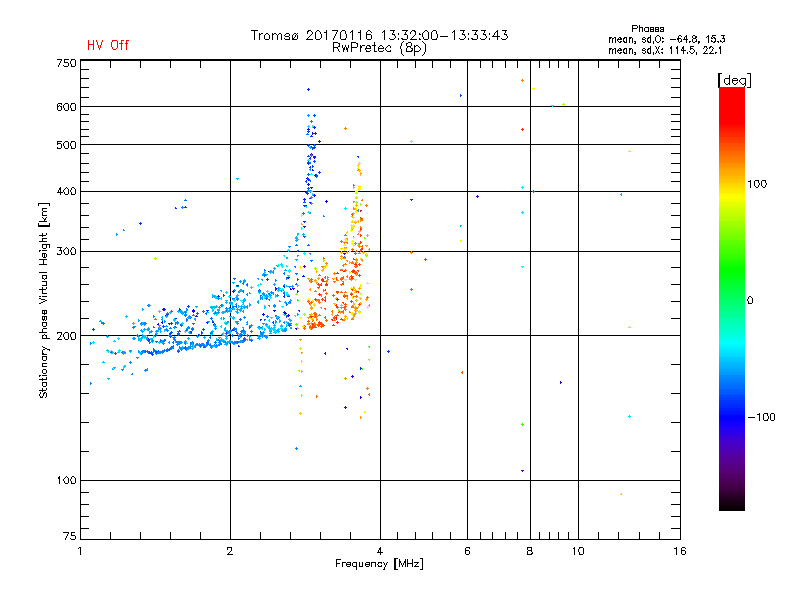Click the x-axis tick label '16'
Image resolution: width=800 pixels, height=600 pixels.
click(680, 551)
